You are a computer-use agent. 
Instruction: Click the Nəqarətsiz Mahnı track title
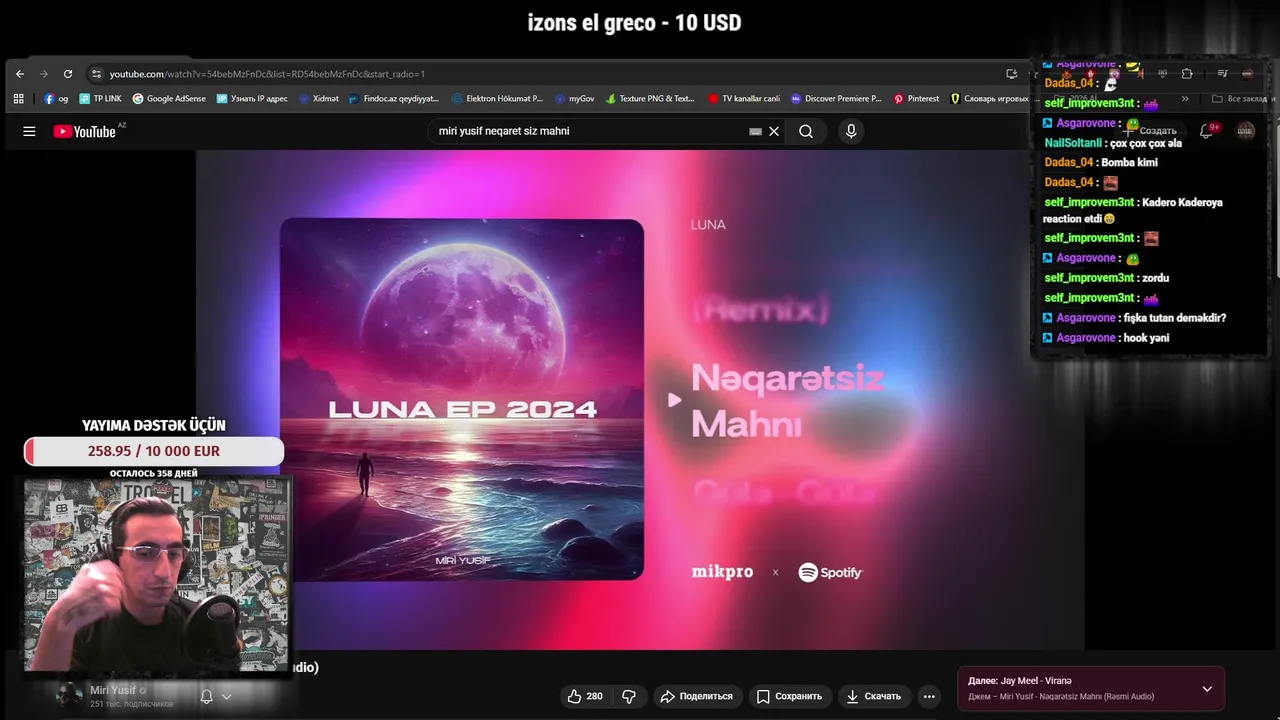[x=787, y=401]
